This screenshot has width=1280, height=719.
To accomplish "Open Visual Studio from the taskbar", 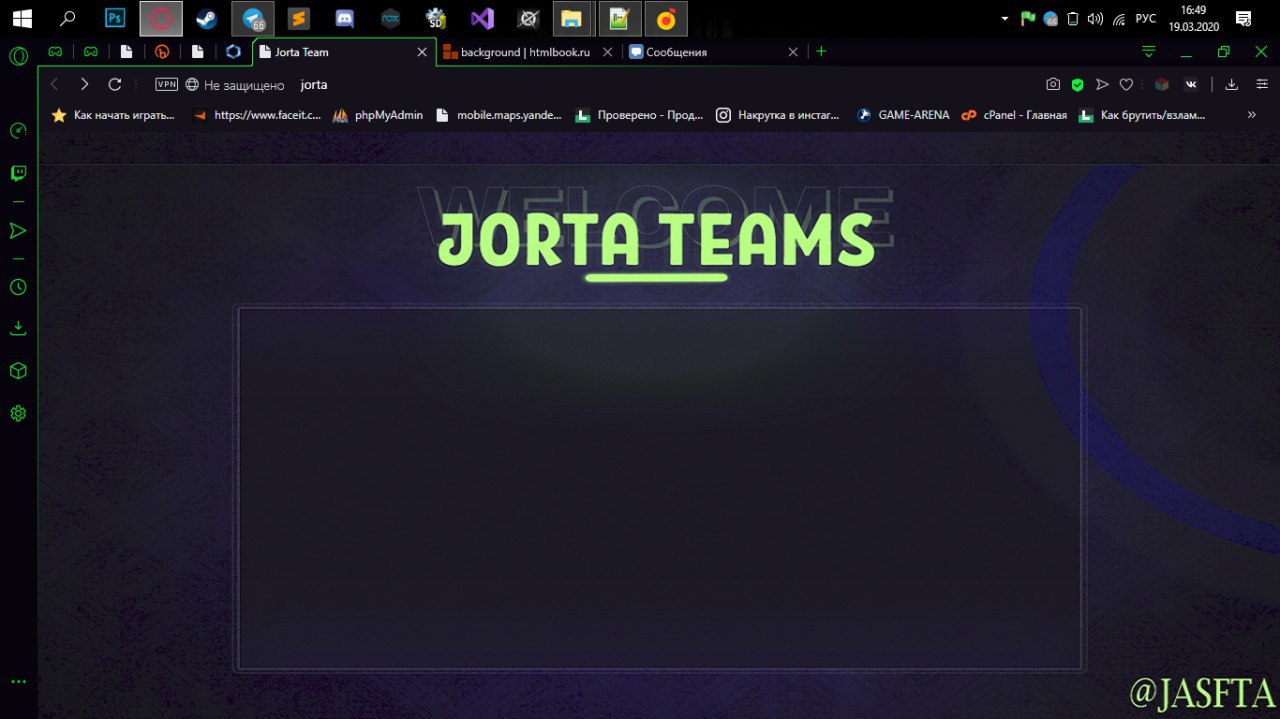I will coord(483,18).
